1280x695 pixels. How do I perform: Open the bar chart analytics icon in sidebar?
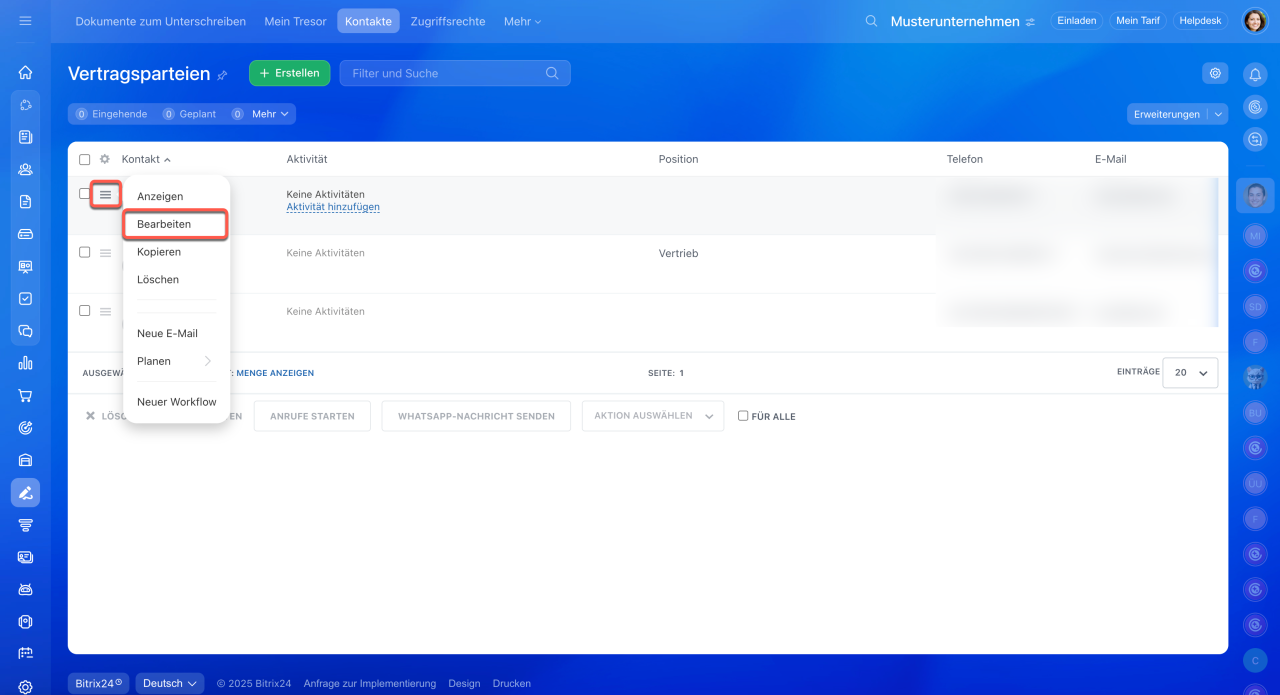click(25, 363)
